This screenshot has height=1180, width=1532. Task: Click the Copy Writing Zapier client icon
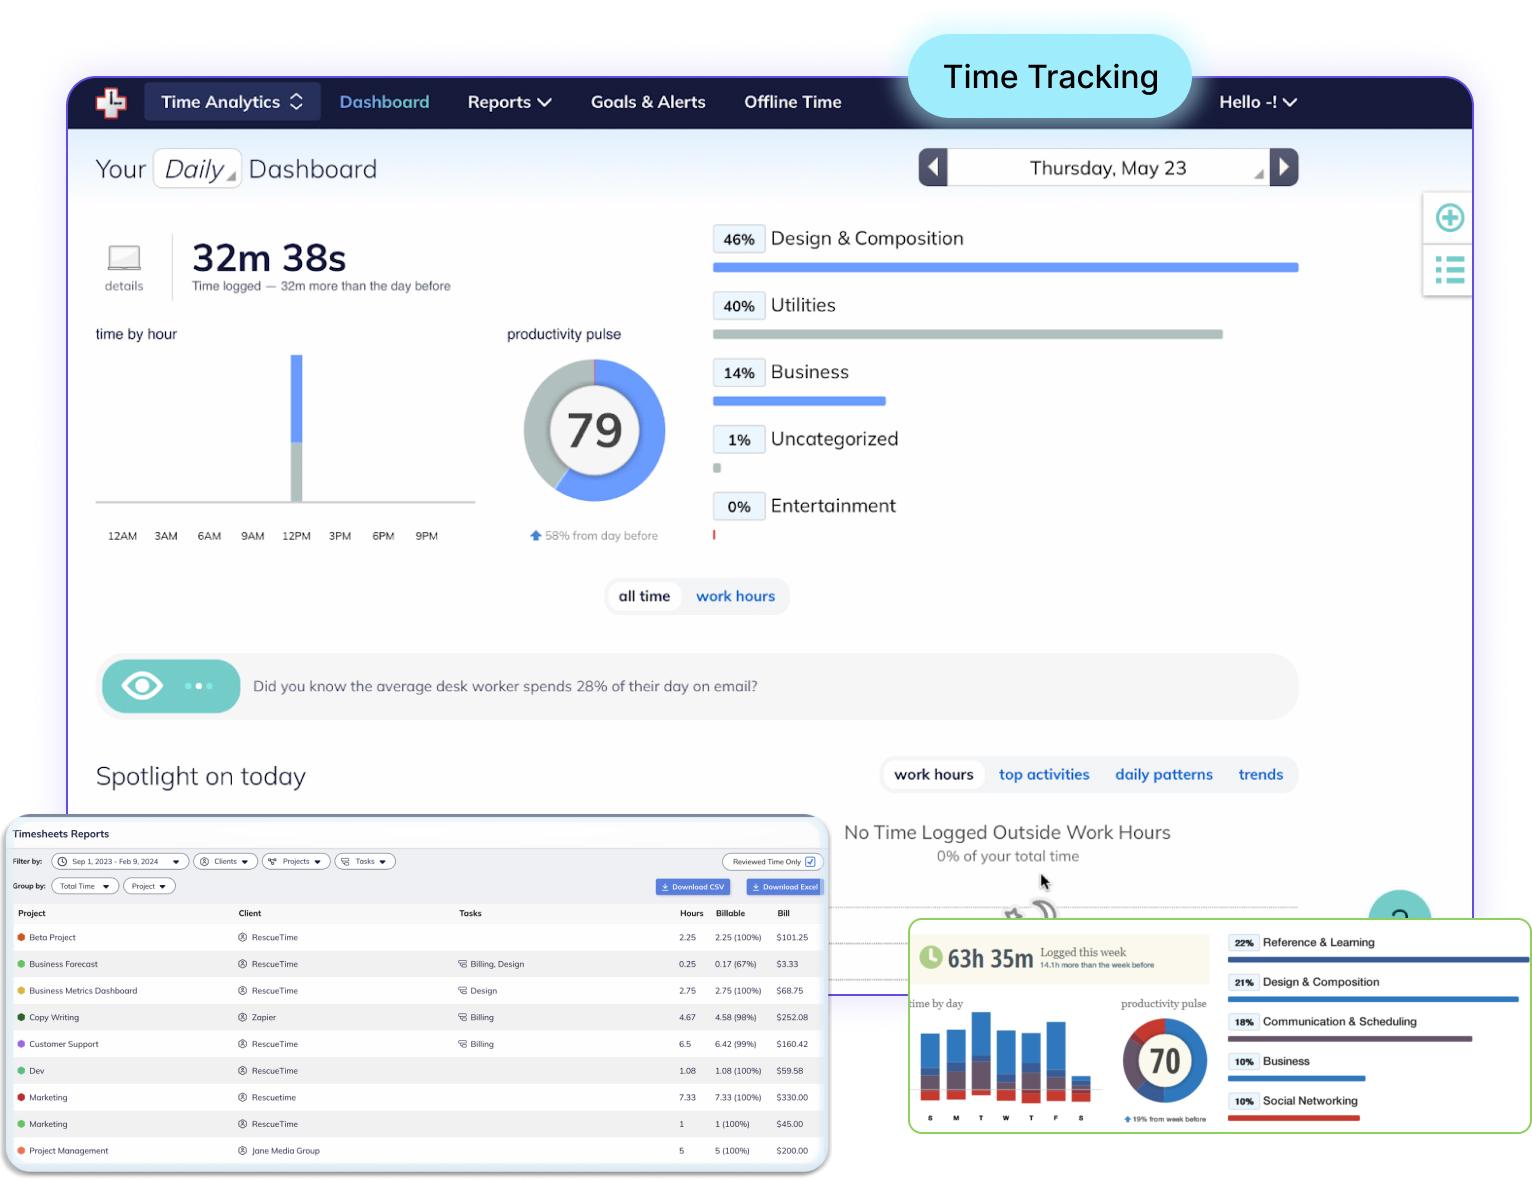tap(242, 1018)
